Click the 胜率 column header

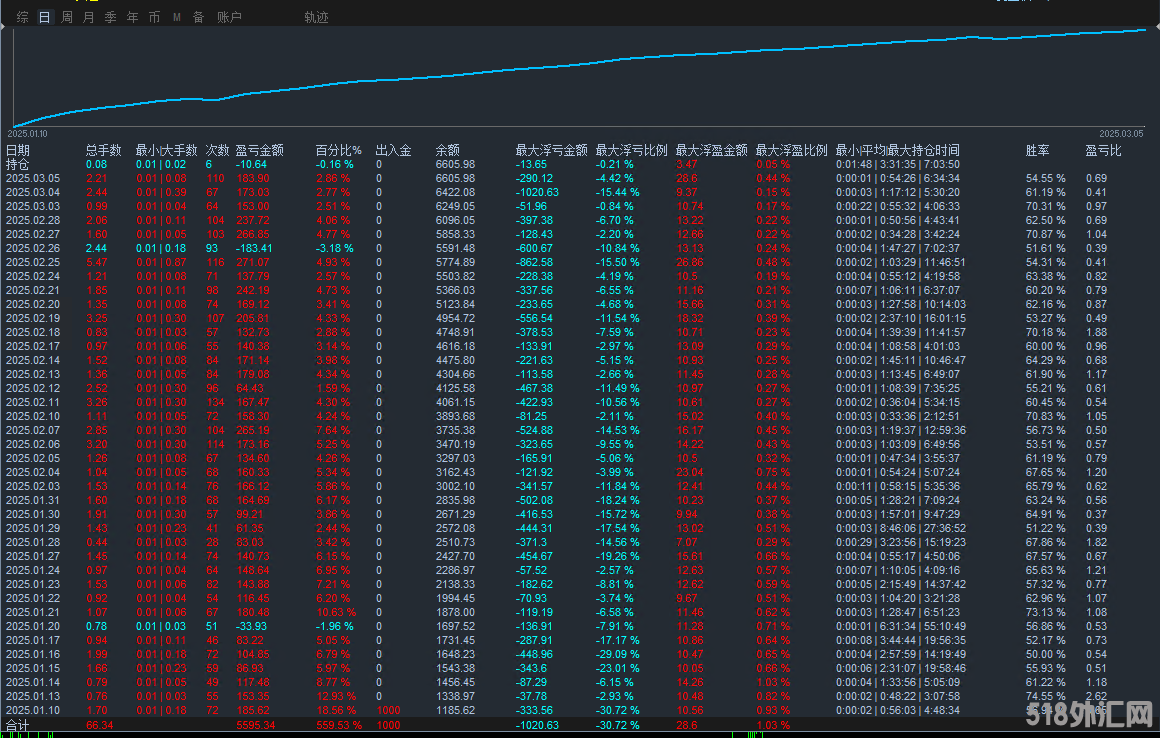point(1037,150)
